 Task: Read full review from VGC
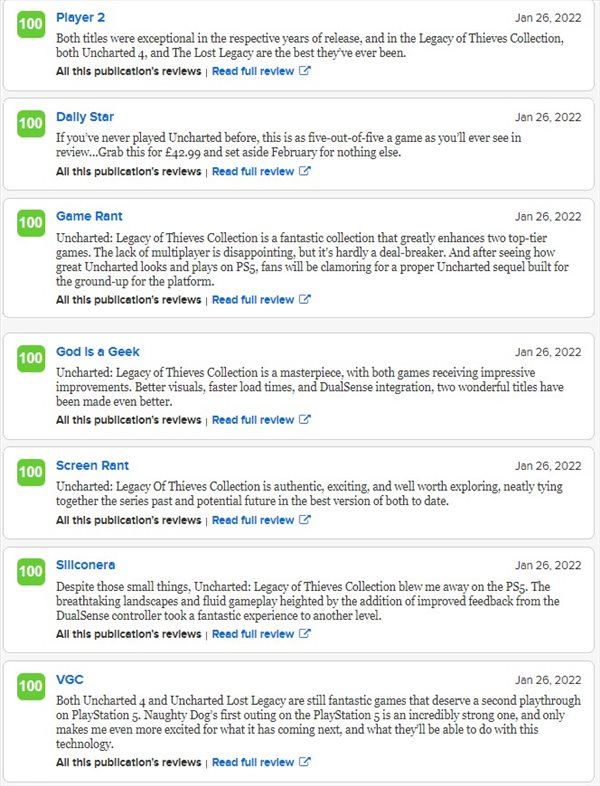pyautogui.click(x=253, y=762)
